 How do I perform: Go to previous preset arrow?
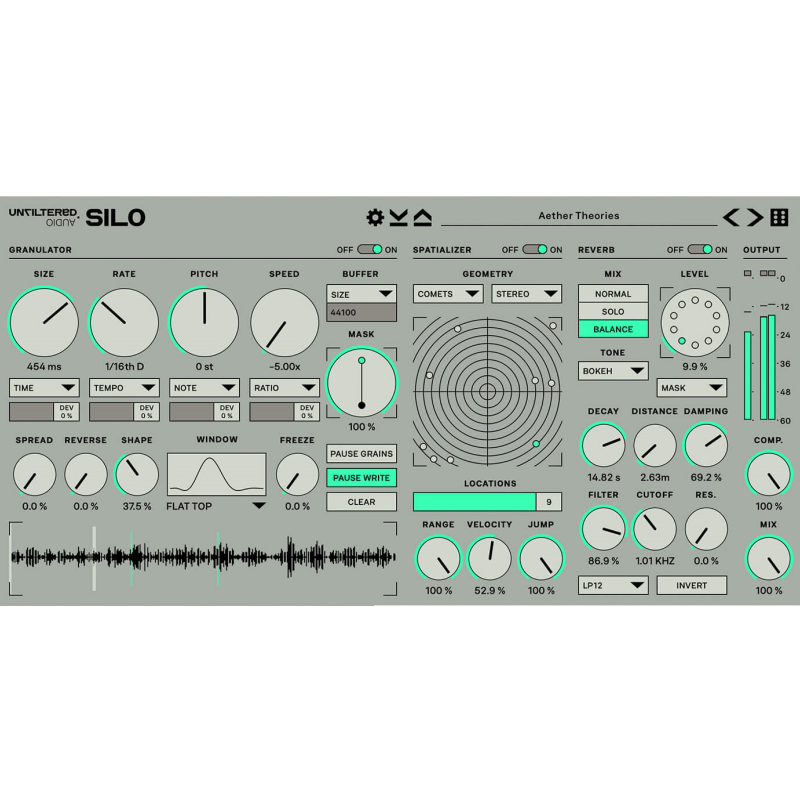coord(731,217)
